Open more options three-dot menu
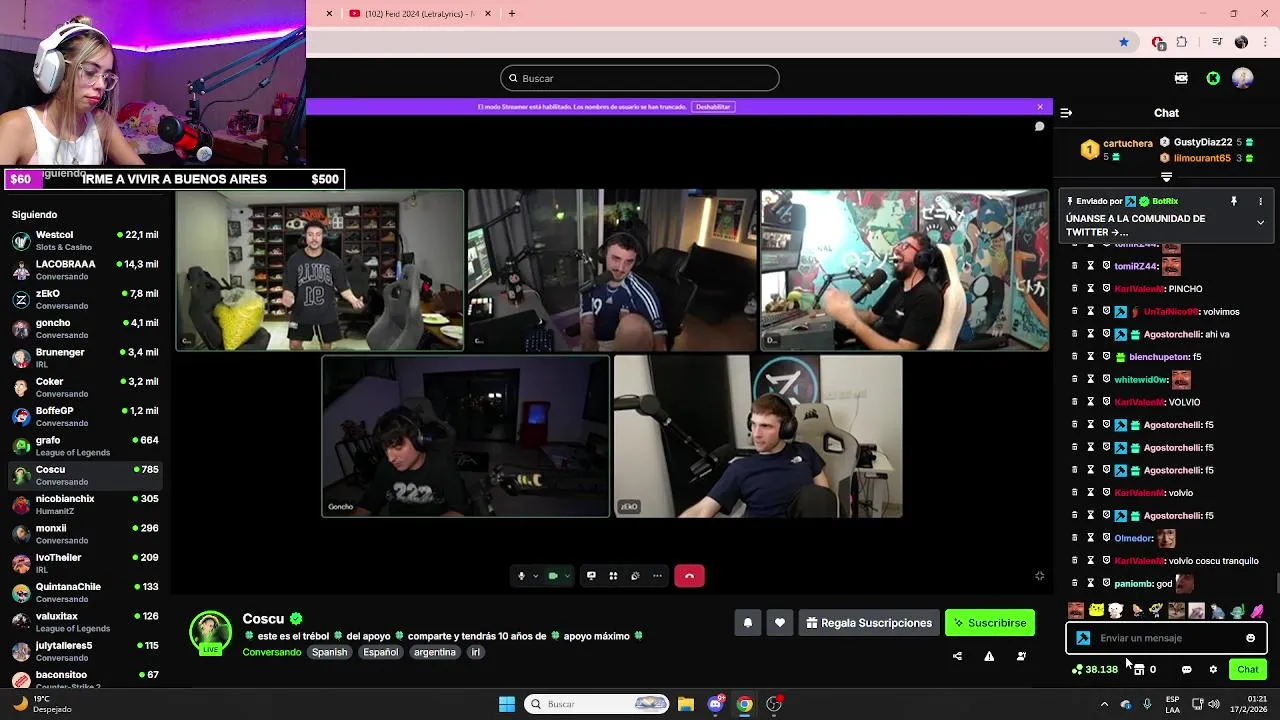The width and height of the screenshot is (1280, 720). (657, 576)
